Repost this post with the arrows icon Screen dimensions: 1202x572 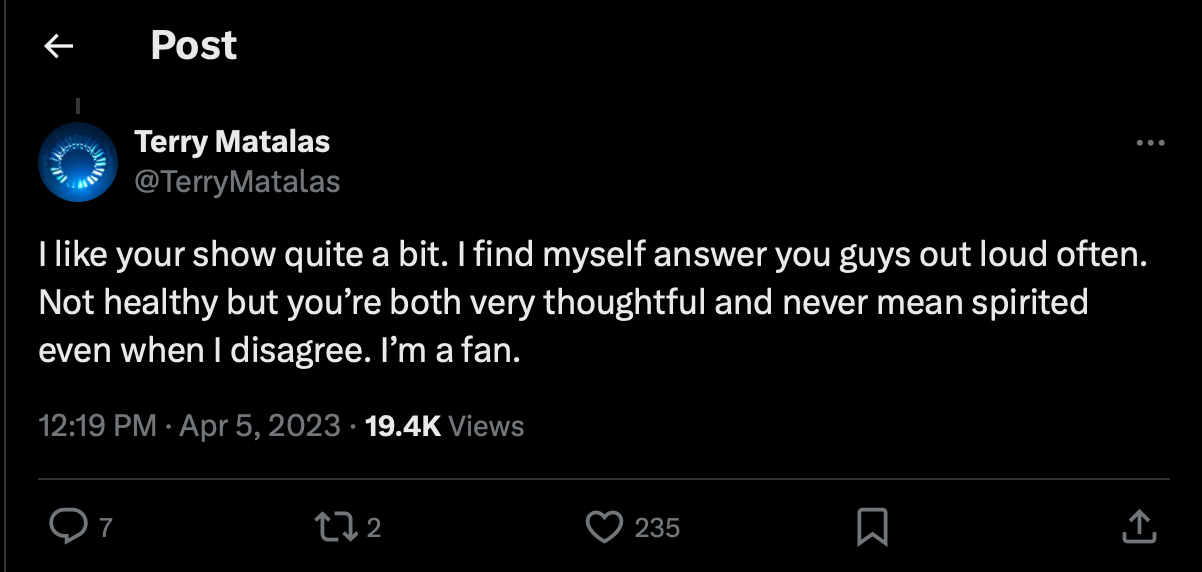[x=329, y=526]
